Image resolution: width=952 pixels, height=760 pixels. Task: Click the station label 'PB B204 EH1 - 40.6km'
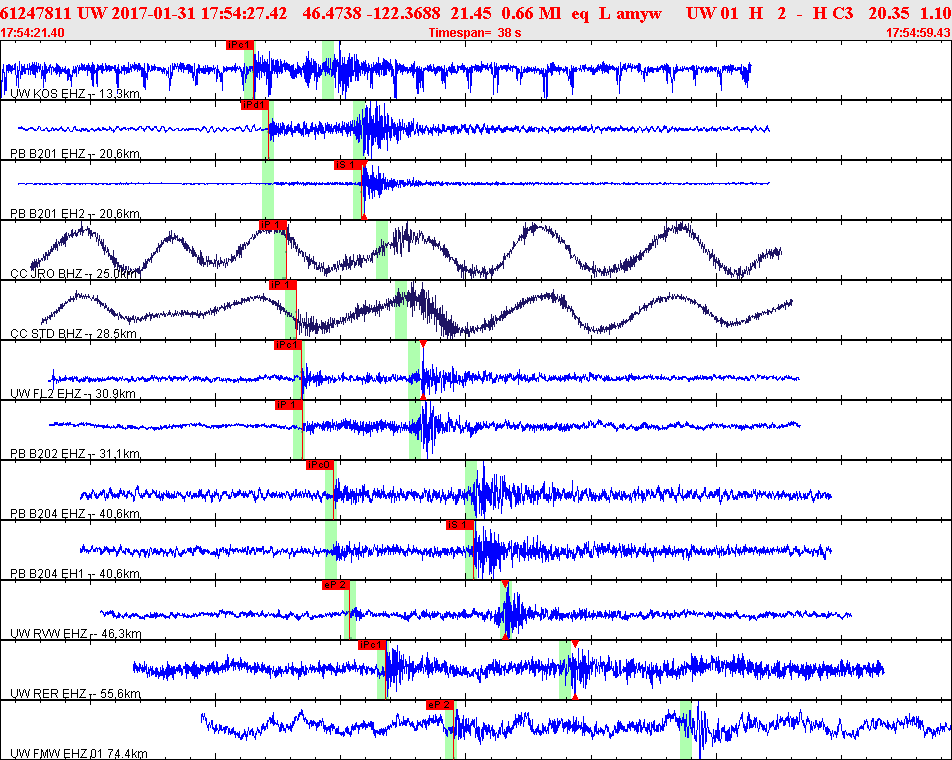click(75, 574)
